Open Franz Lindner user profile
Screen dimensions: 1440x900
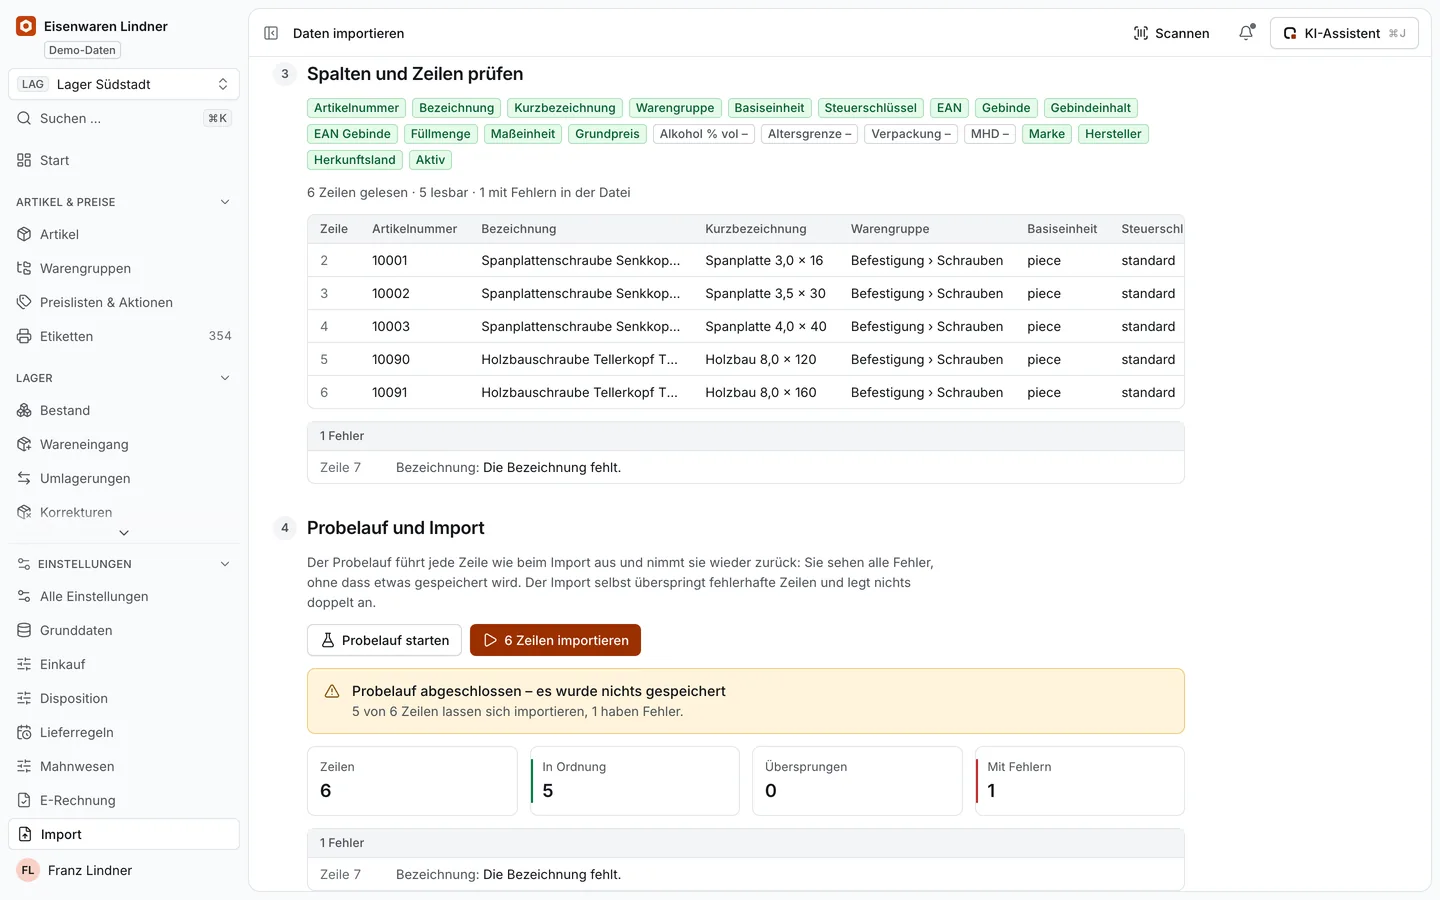pyautogui.click(x=124, y=870)
